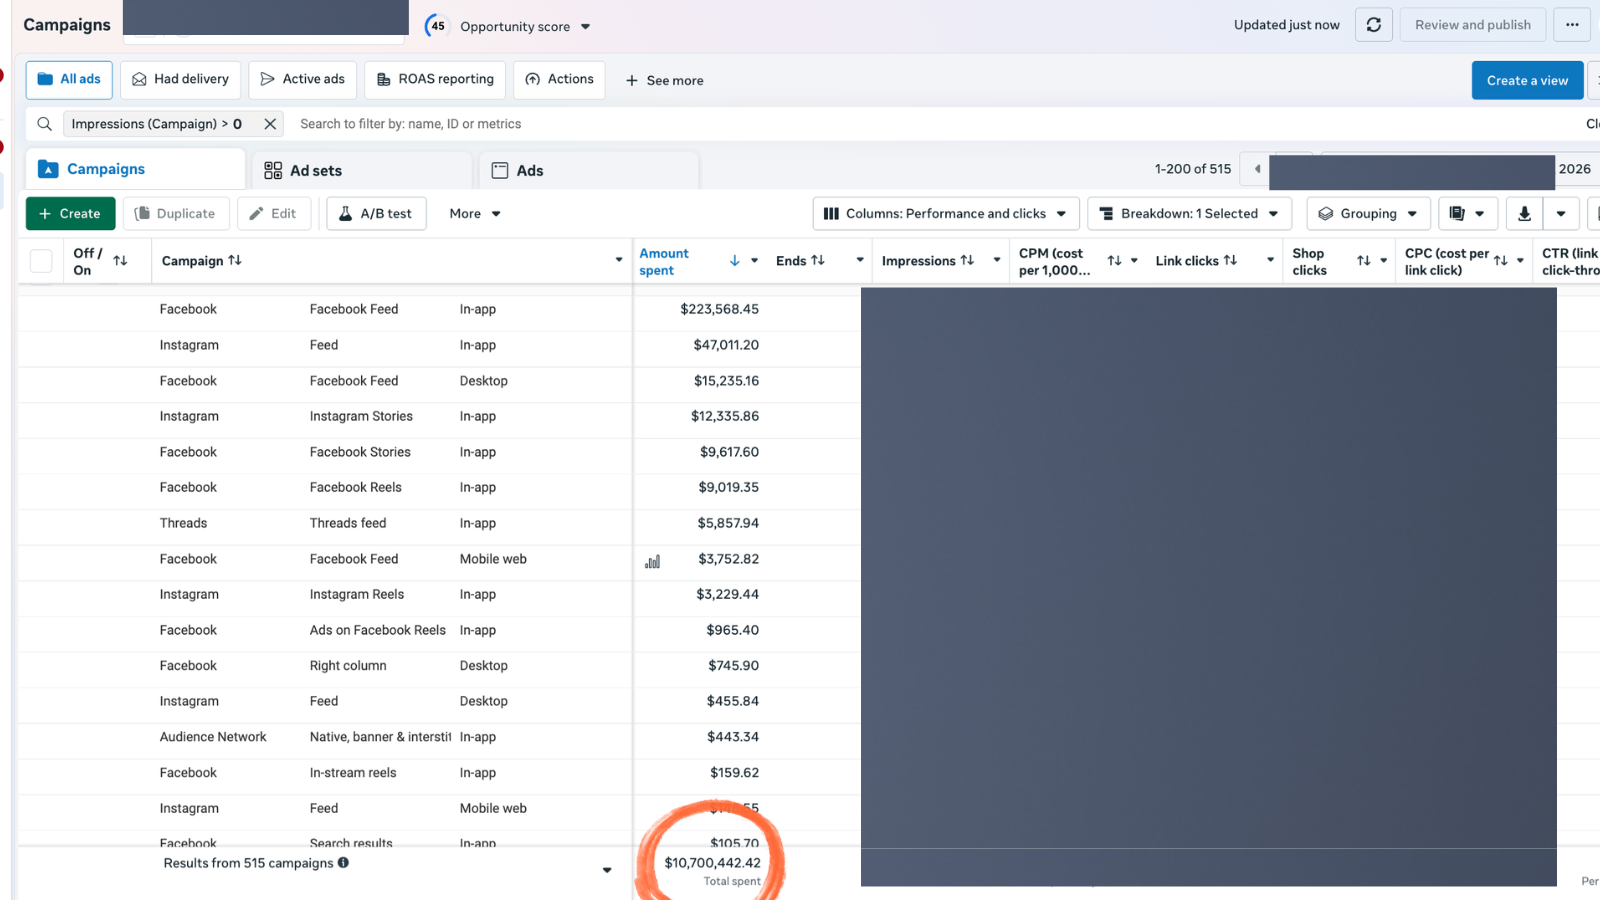1600x900 pixels.
Task: Expand the Opportunity score dropdown arrow
Action: click(586, 27)
